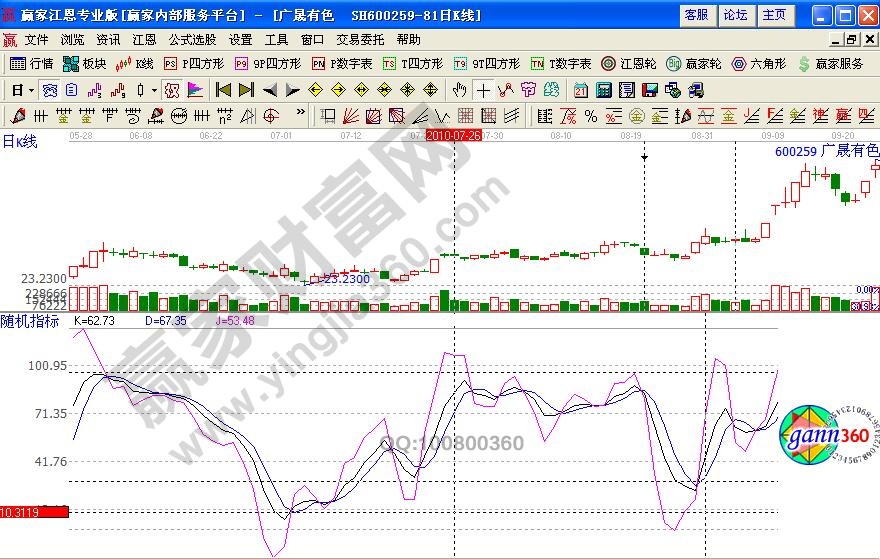Open the 公式选股 menu
Image resolution: width=880 pixels, height=559 pixels.
(x=192, y=40)
